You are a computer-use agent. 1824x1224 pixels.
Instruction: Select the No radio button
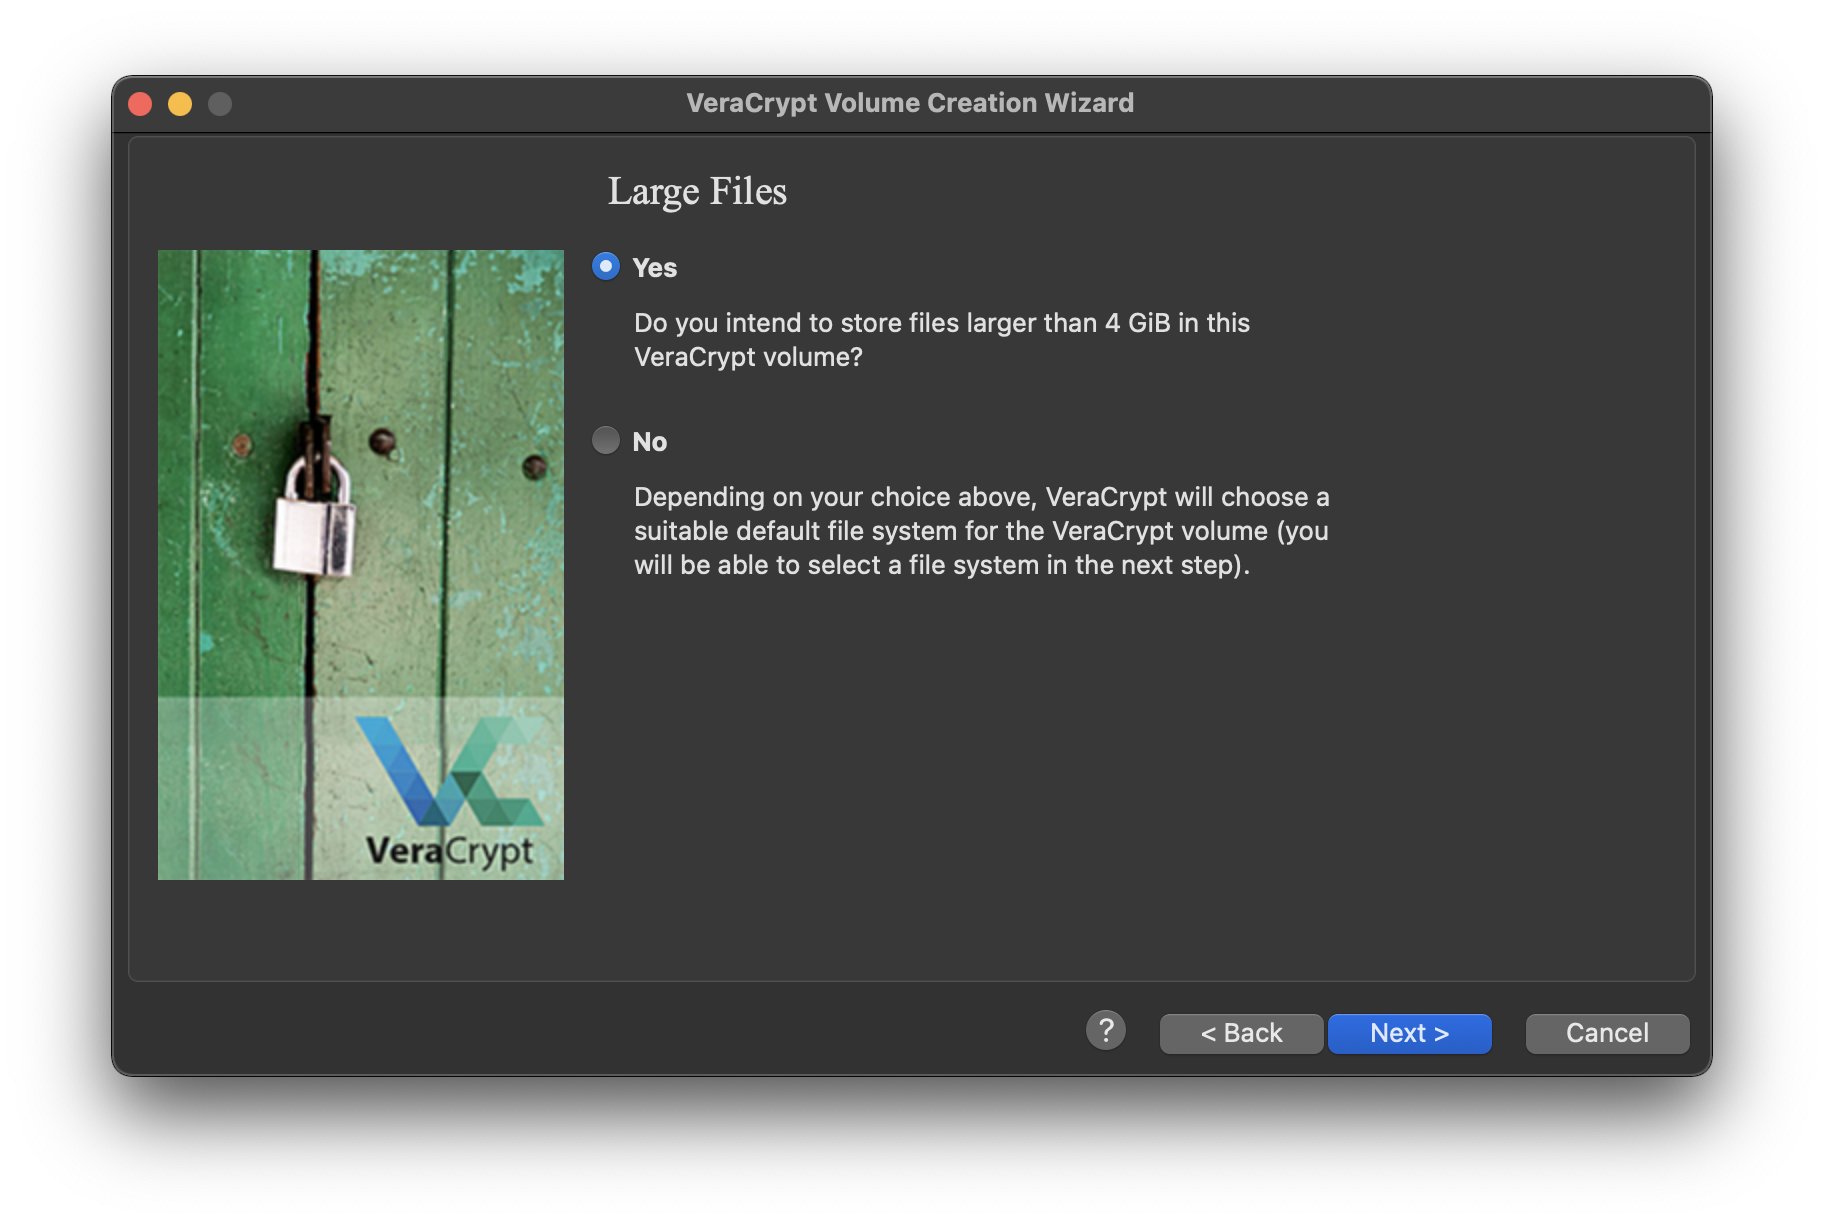[x=606, y=441]
